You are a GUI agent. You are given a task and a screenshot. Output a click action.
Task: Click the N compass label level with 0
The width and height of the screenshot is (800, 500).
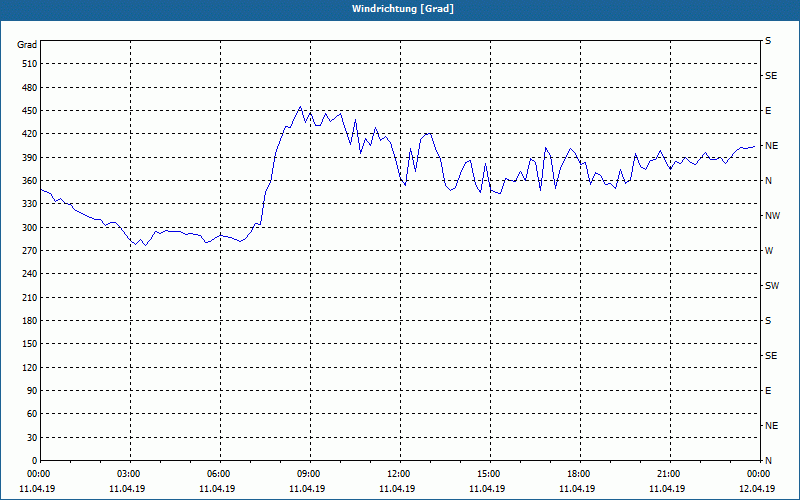click(x=768, y=461)
